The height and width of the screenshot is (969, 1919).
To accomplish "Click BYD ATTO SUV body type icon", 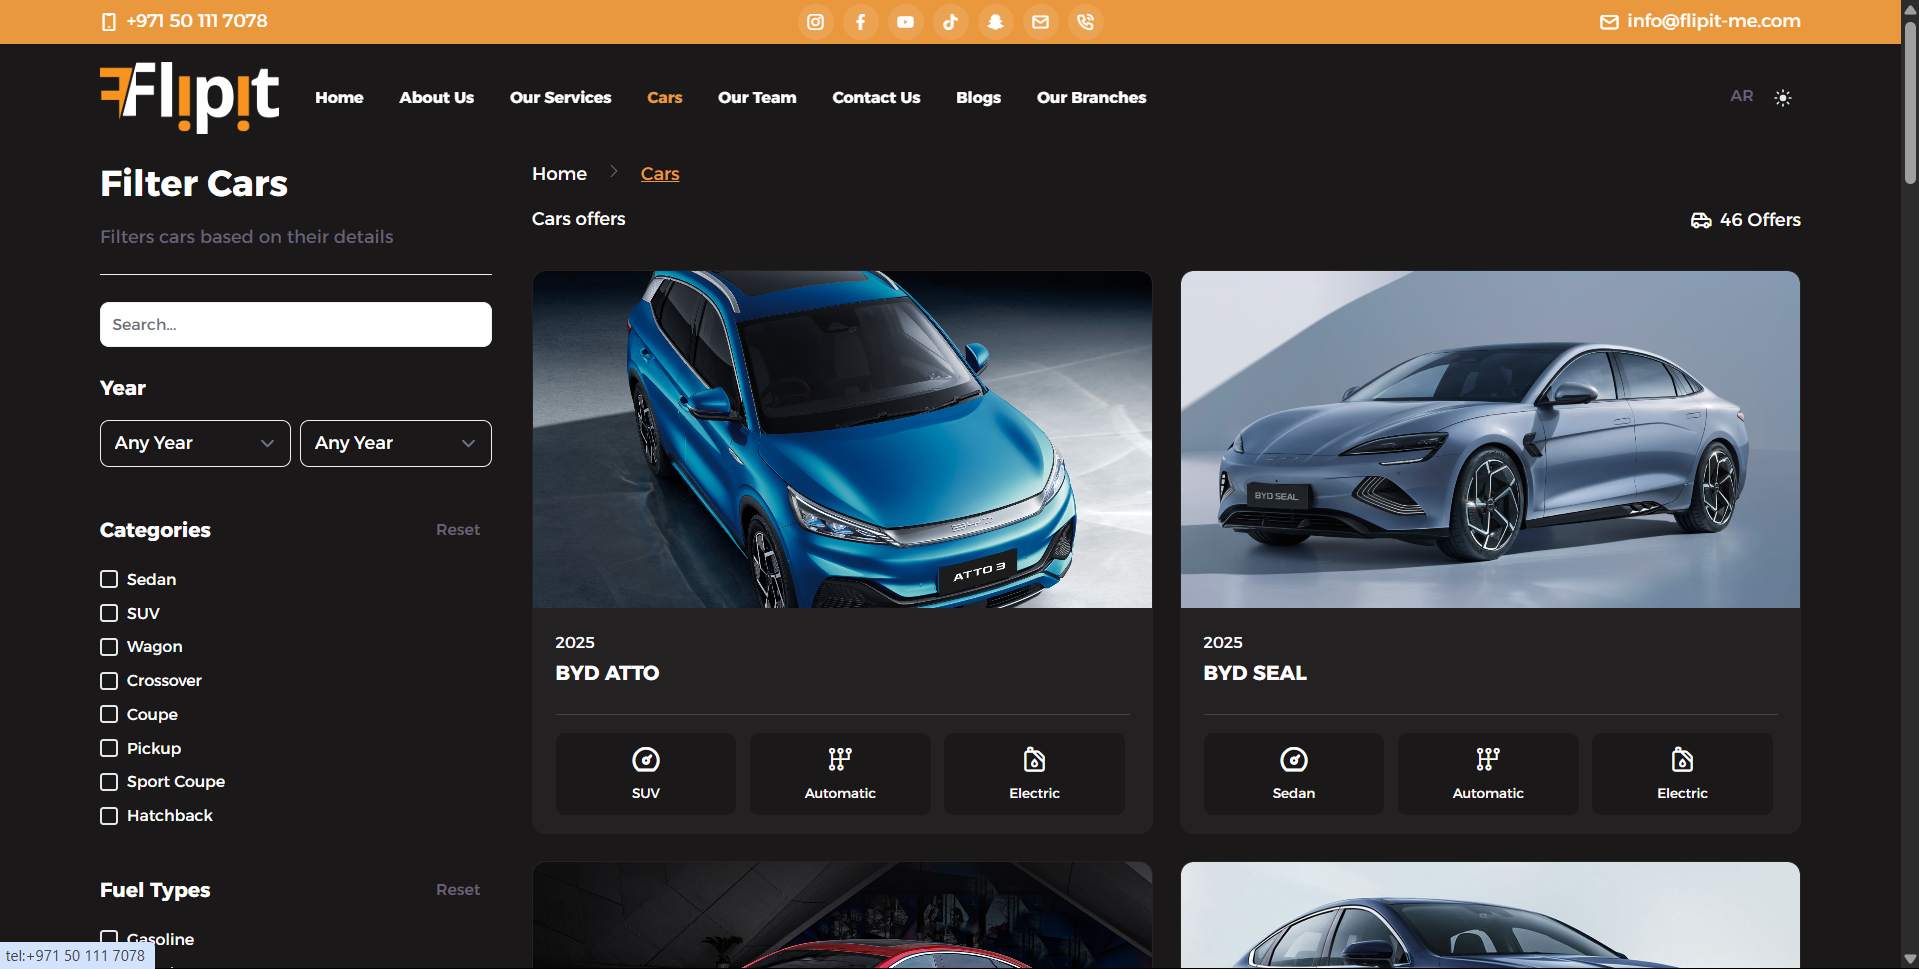I will click(646, 760).
